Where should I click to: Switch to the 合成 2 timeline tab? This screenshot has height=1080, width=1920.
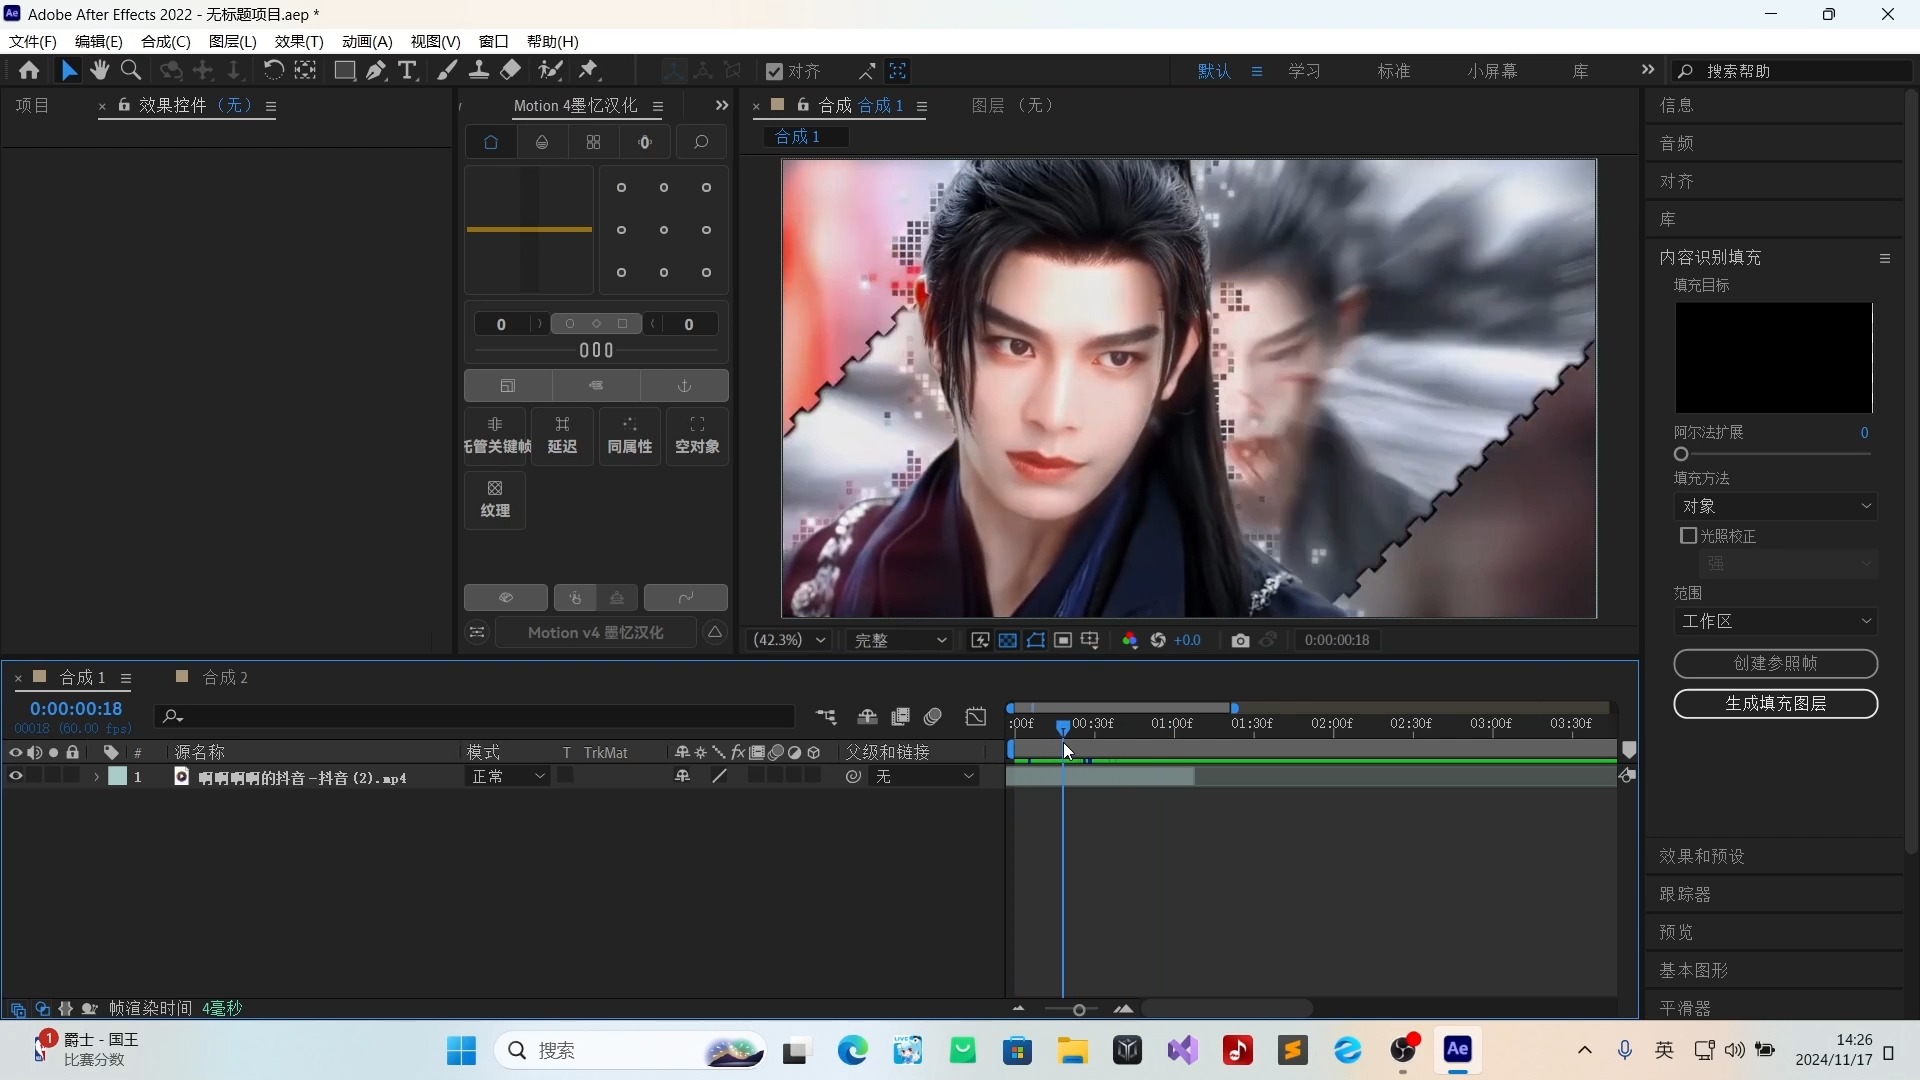[225, 678]
